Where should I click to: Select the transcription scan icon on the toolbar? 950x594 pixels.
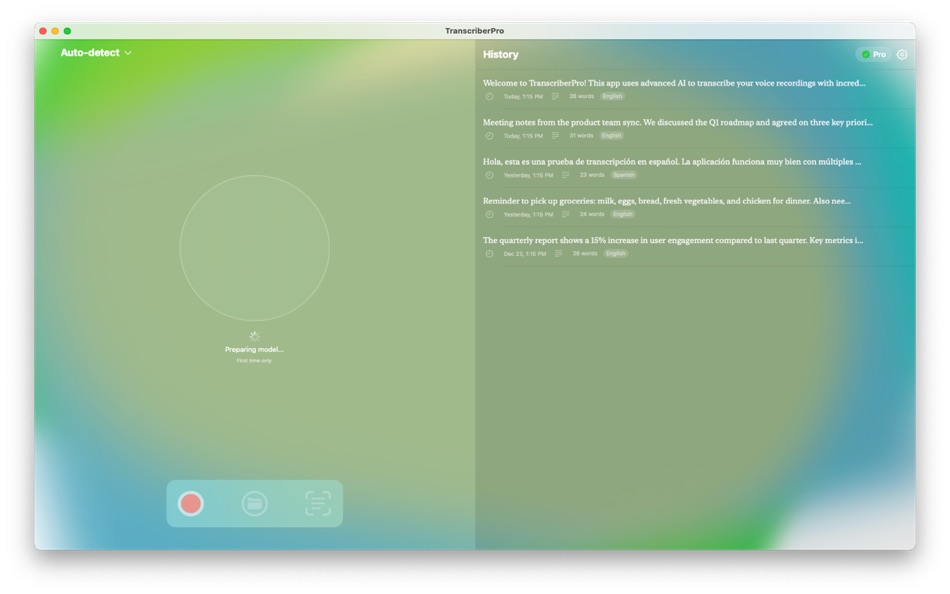coord(314,503)
